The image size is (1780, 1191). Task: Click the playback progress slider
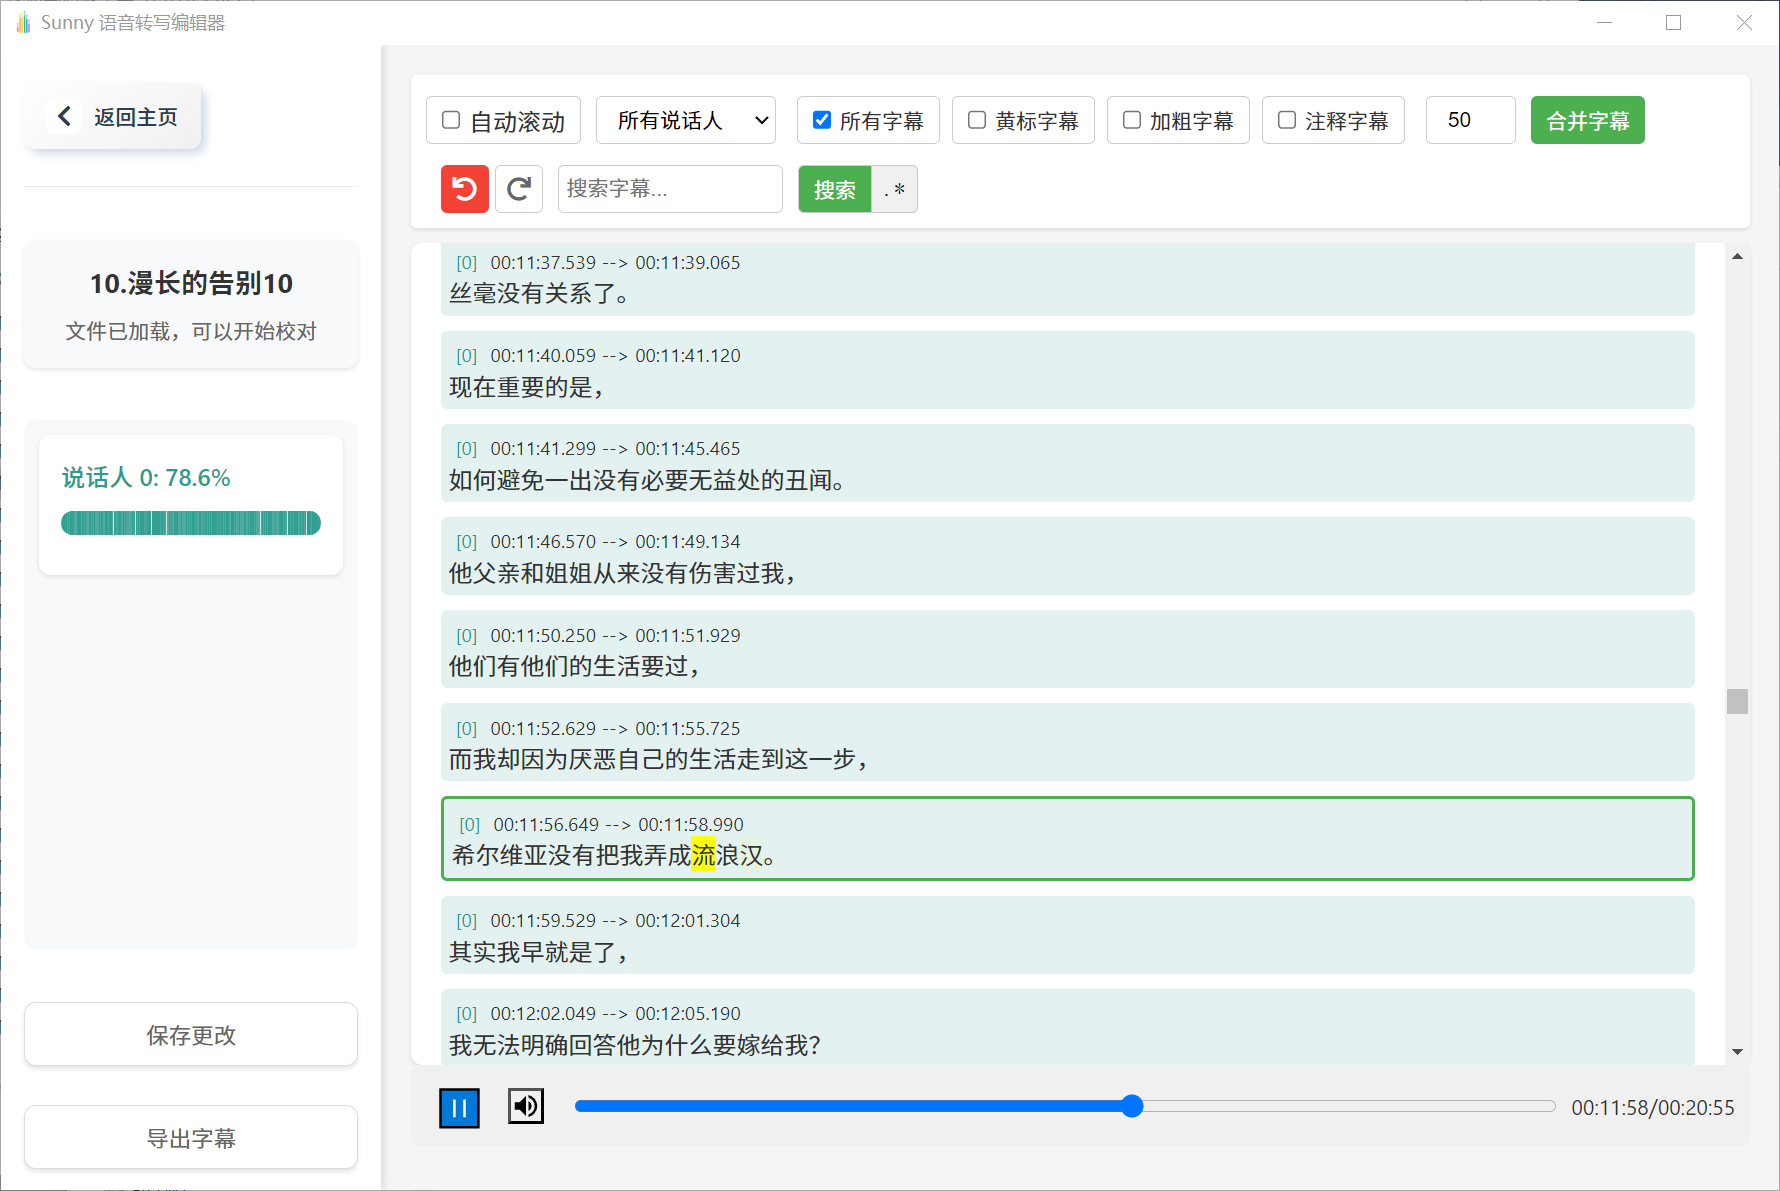click(1131, 1106)
